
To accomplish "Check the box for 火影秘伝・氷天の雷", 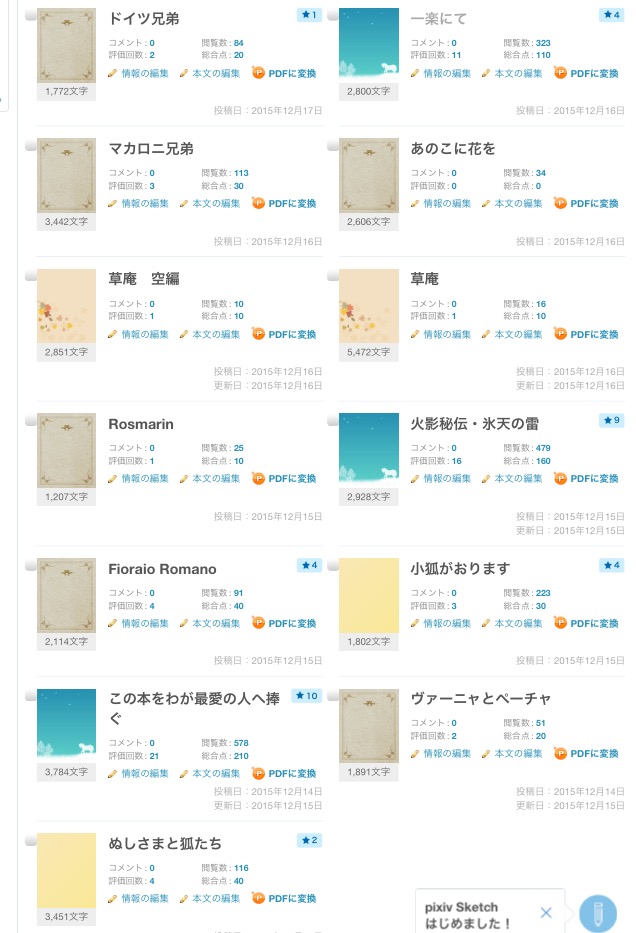I will [x=333, y=421].
